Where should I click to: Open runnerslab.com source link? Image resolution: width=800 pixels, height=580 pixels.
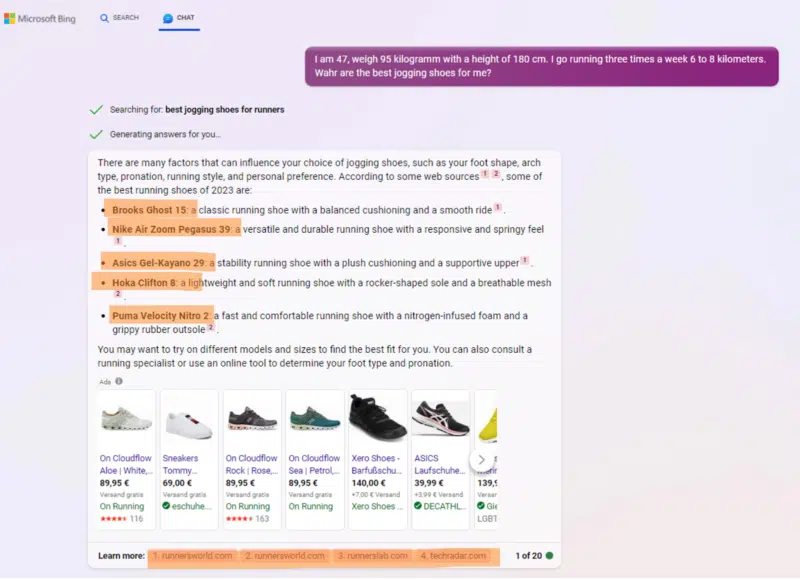click(372, 556)
